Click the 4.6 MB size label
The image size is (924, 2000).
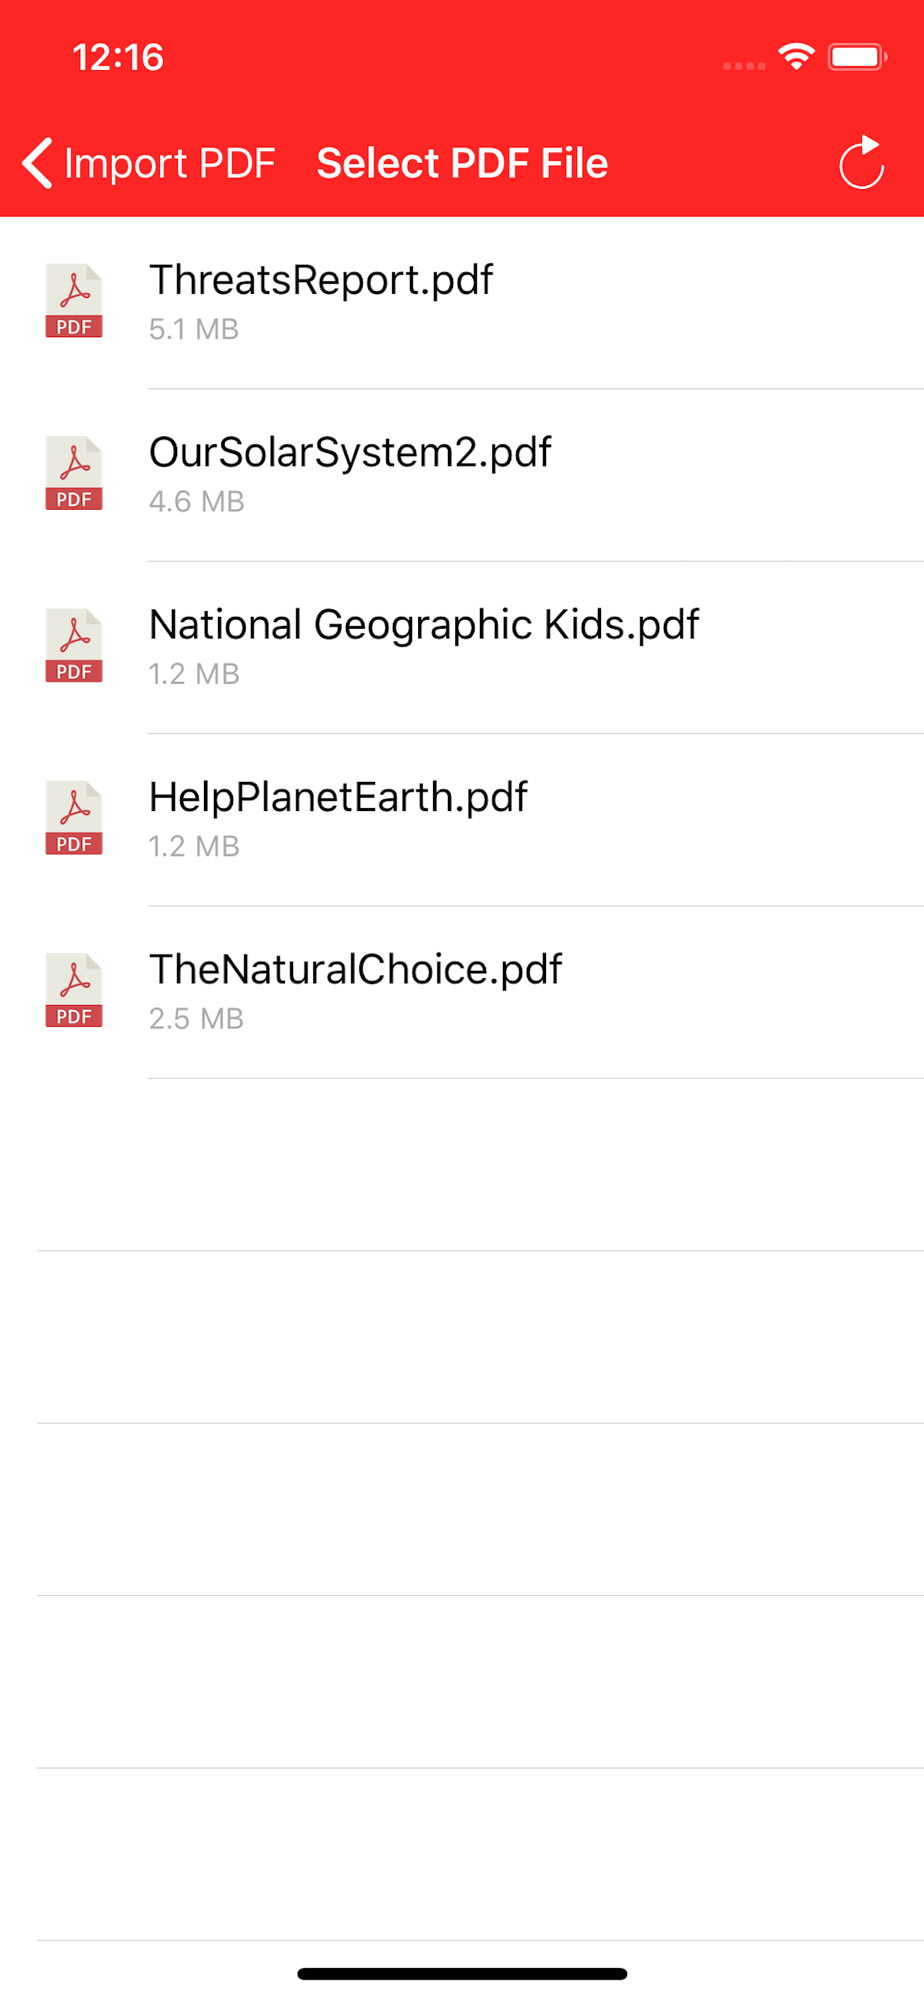pyautogui.click(x=197, y=501)
